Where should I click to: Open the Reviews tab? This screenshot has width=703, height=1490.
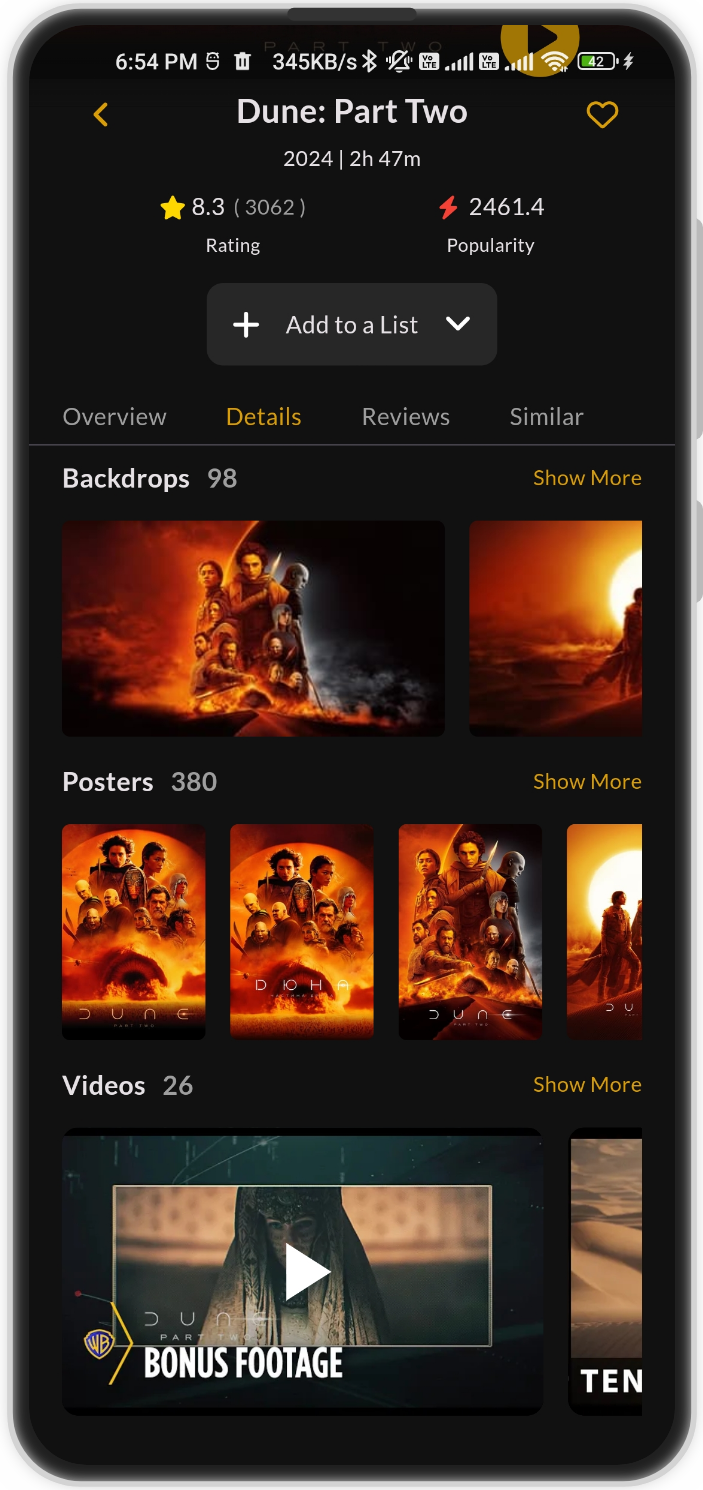pos(406,417)
